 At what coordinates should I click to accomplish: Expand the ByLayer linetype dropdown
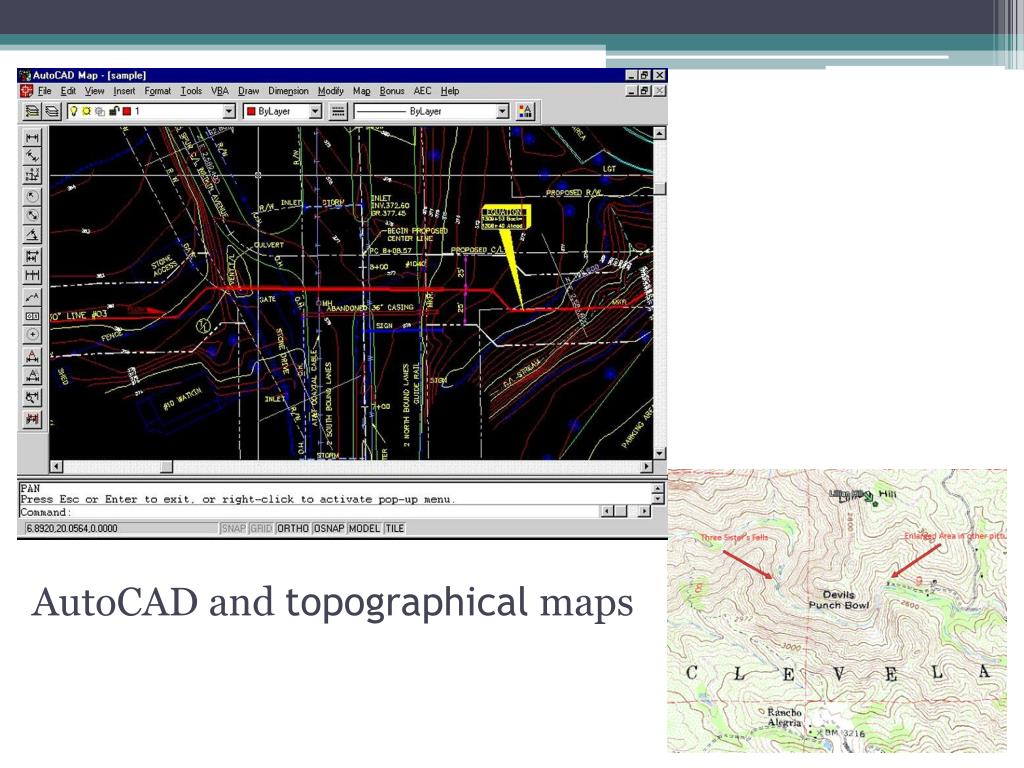click(502, 112)
